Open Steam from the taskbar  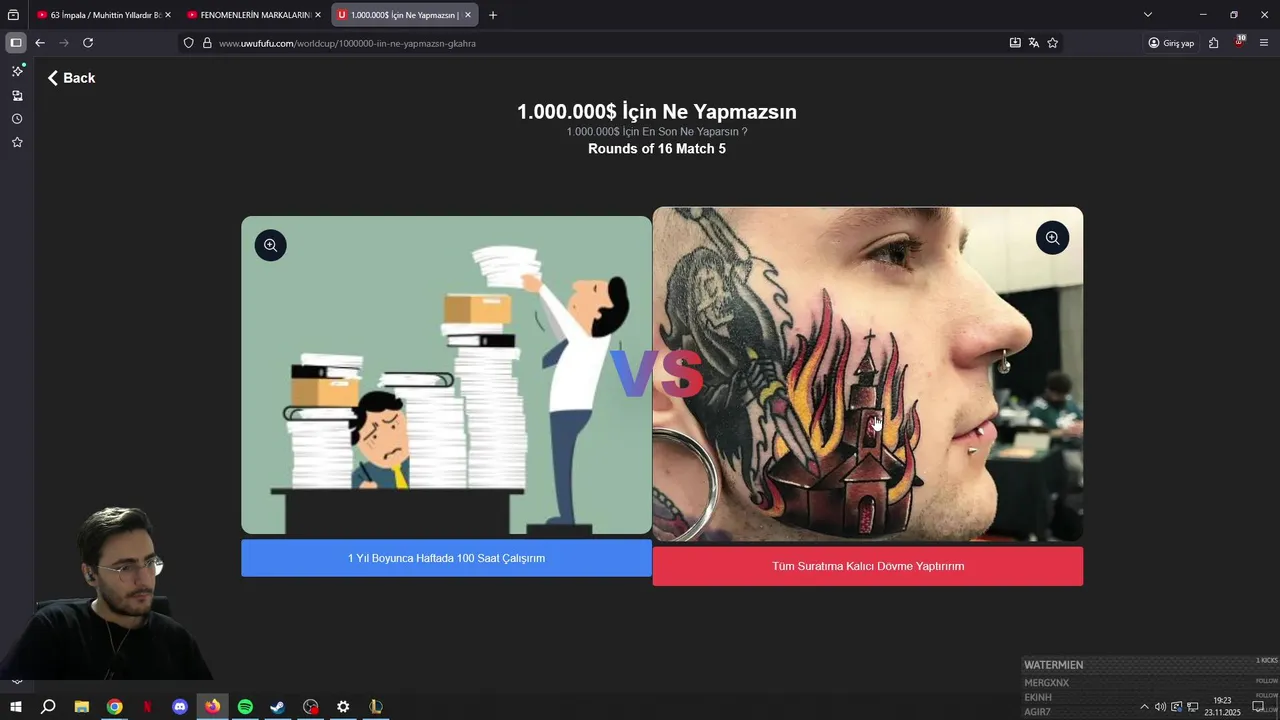(x=278, y=707)
